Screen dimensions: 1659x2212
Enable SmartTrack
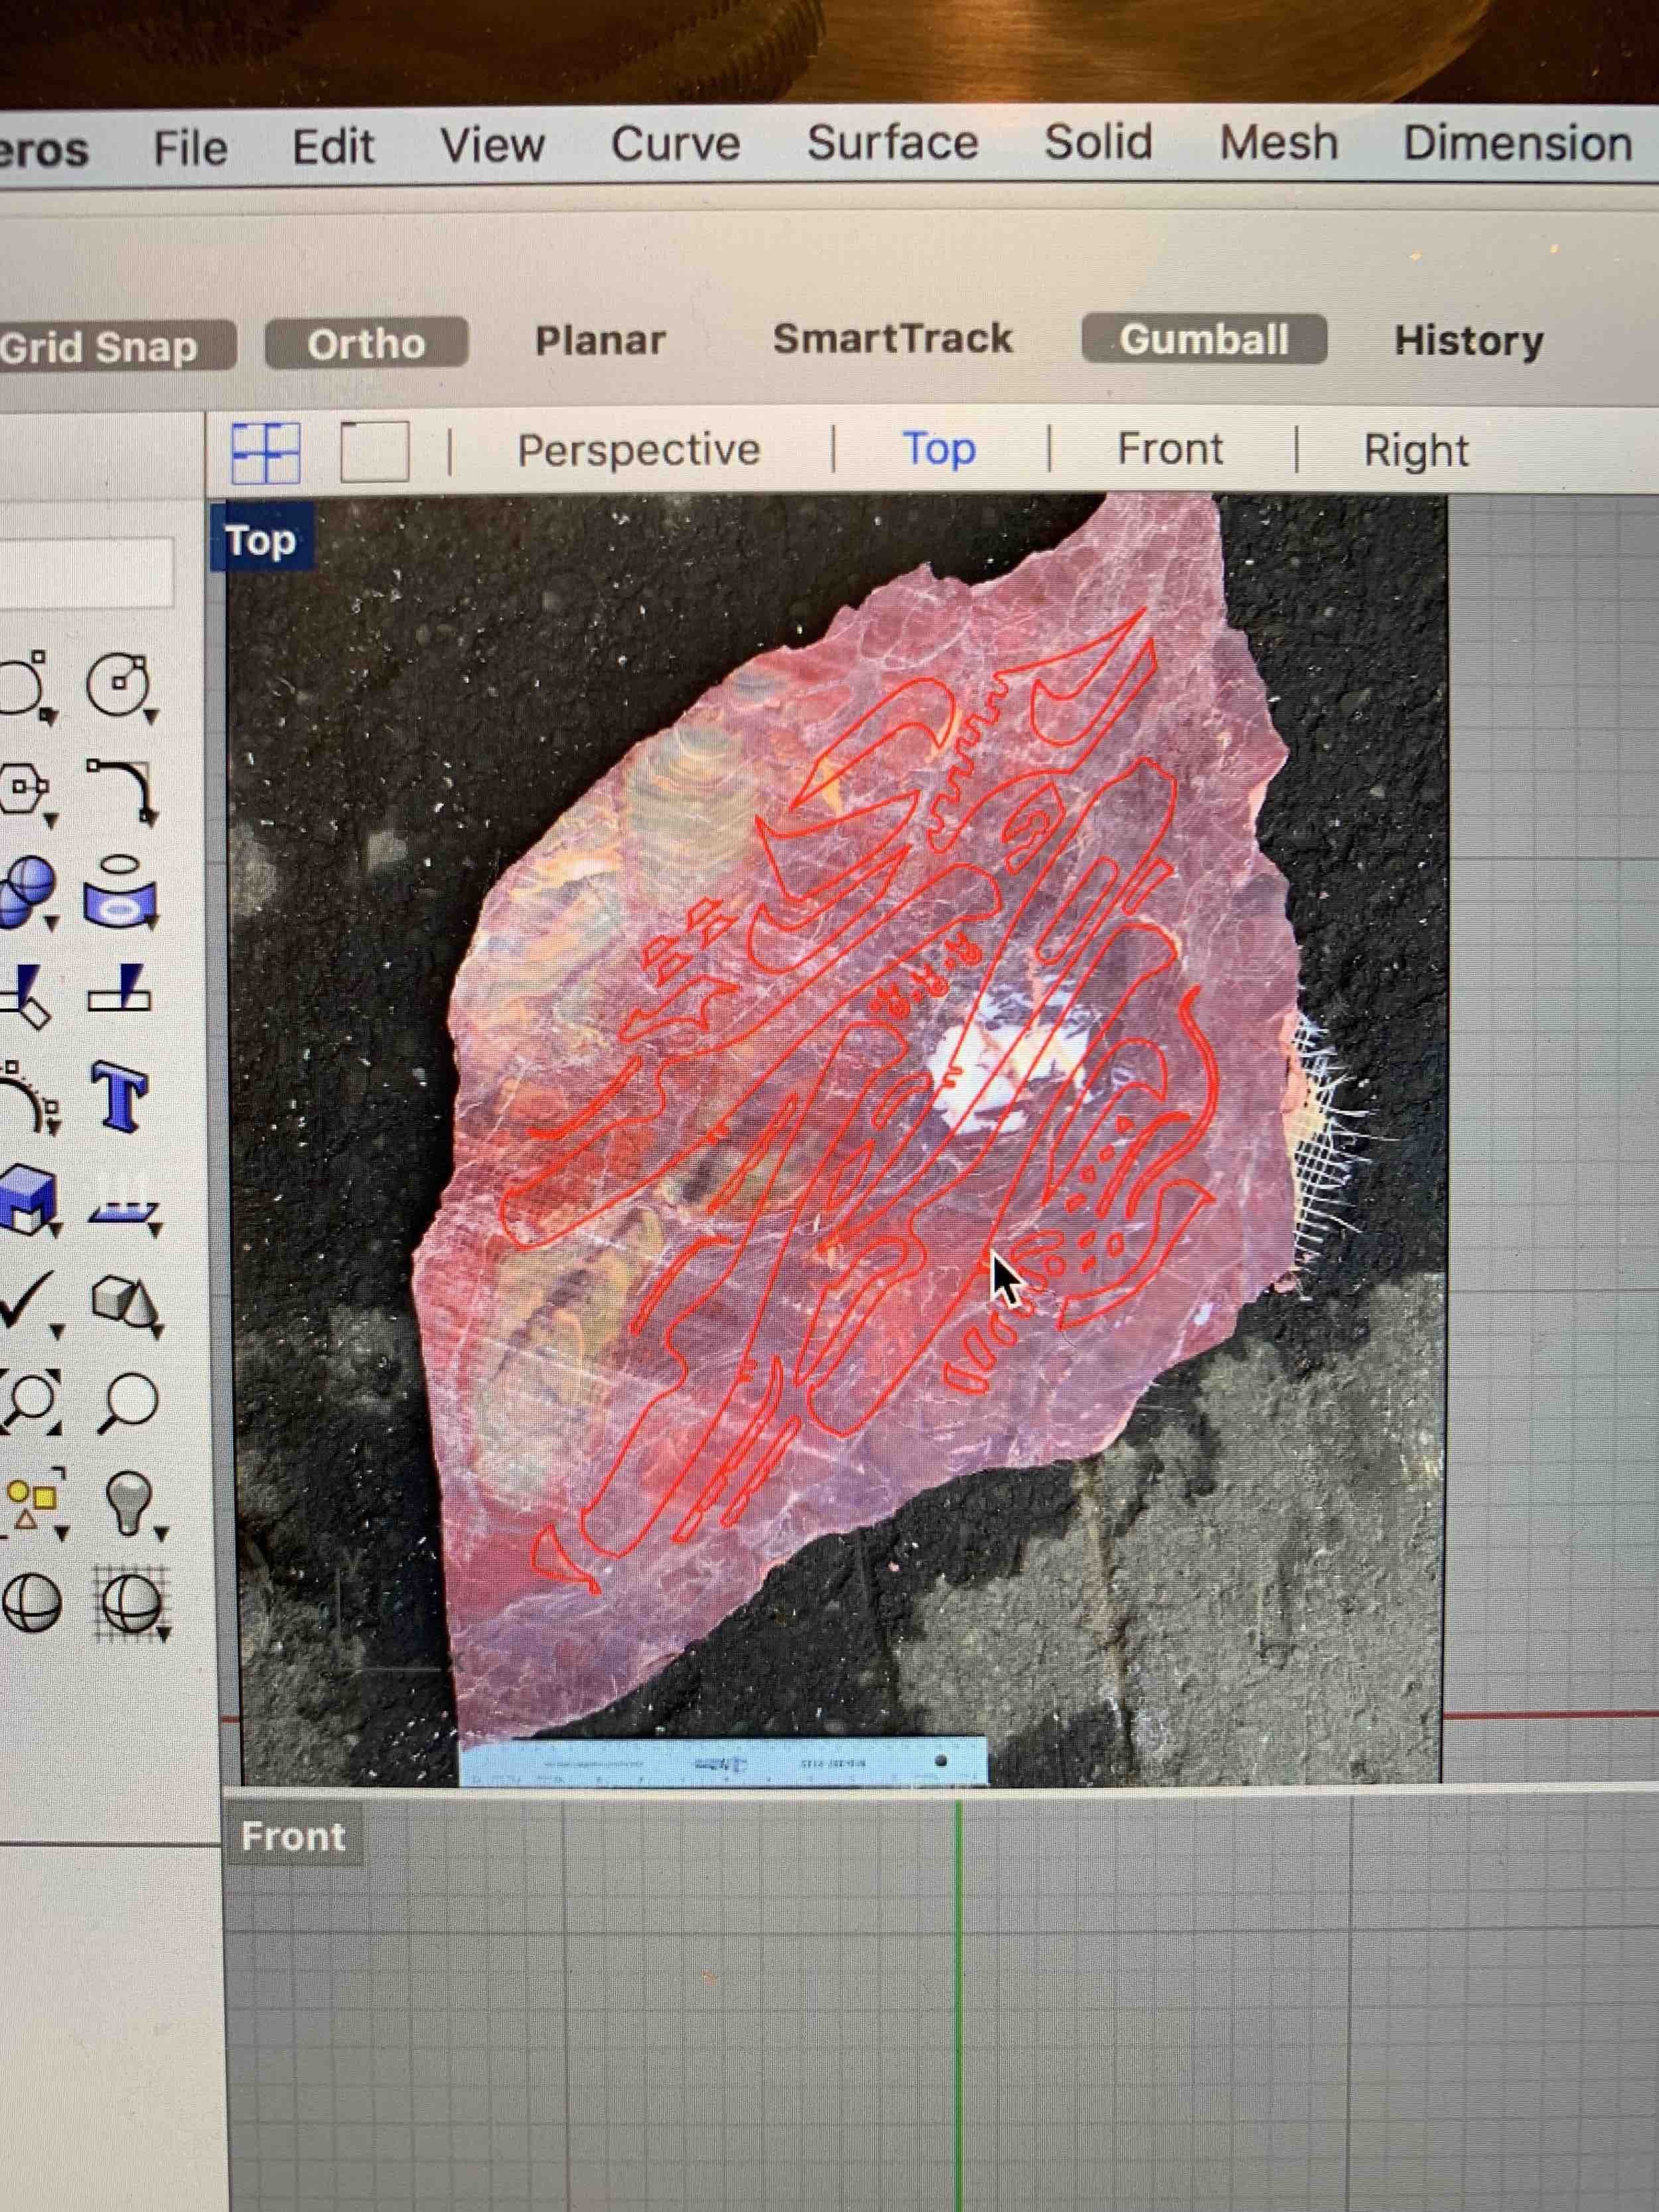tap(893, 338)
